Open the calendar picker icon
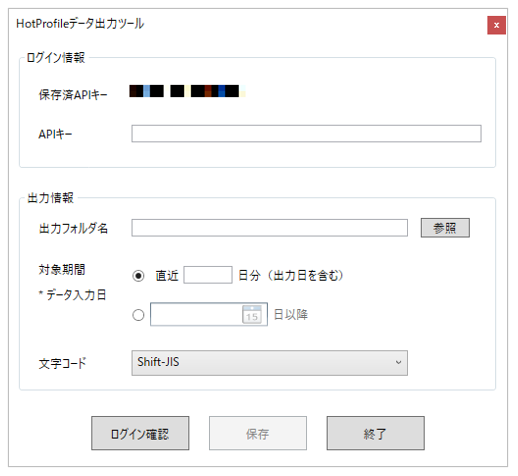Image resolution: width=518 pixels, height=476 pixels. coord(252,314)
